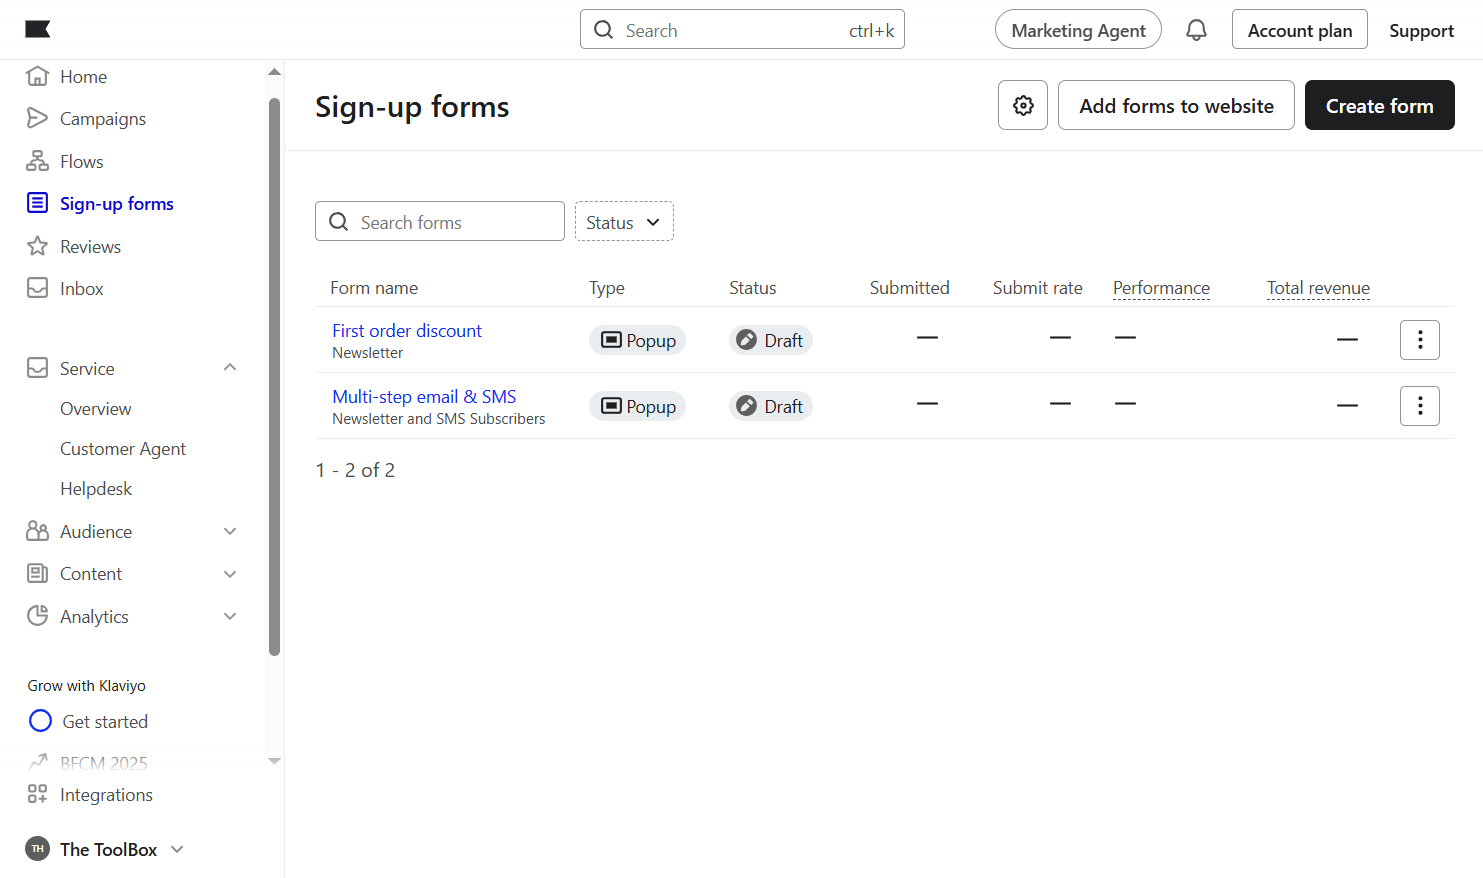
Task: Toggle the Get started circle
Action: (x=40, y=721)
